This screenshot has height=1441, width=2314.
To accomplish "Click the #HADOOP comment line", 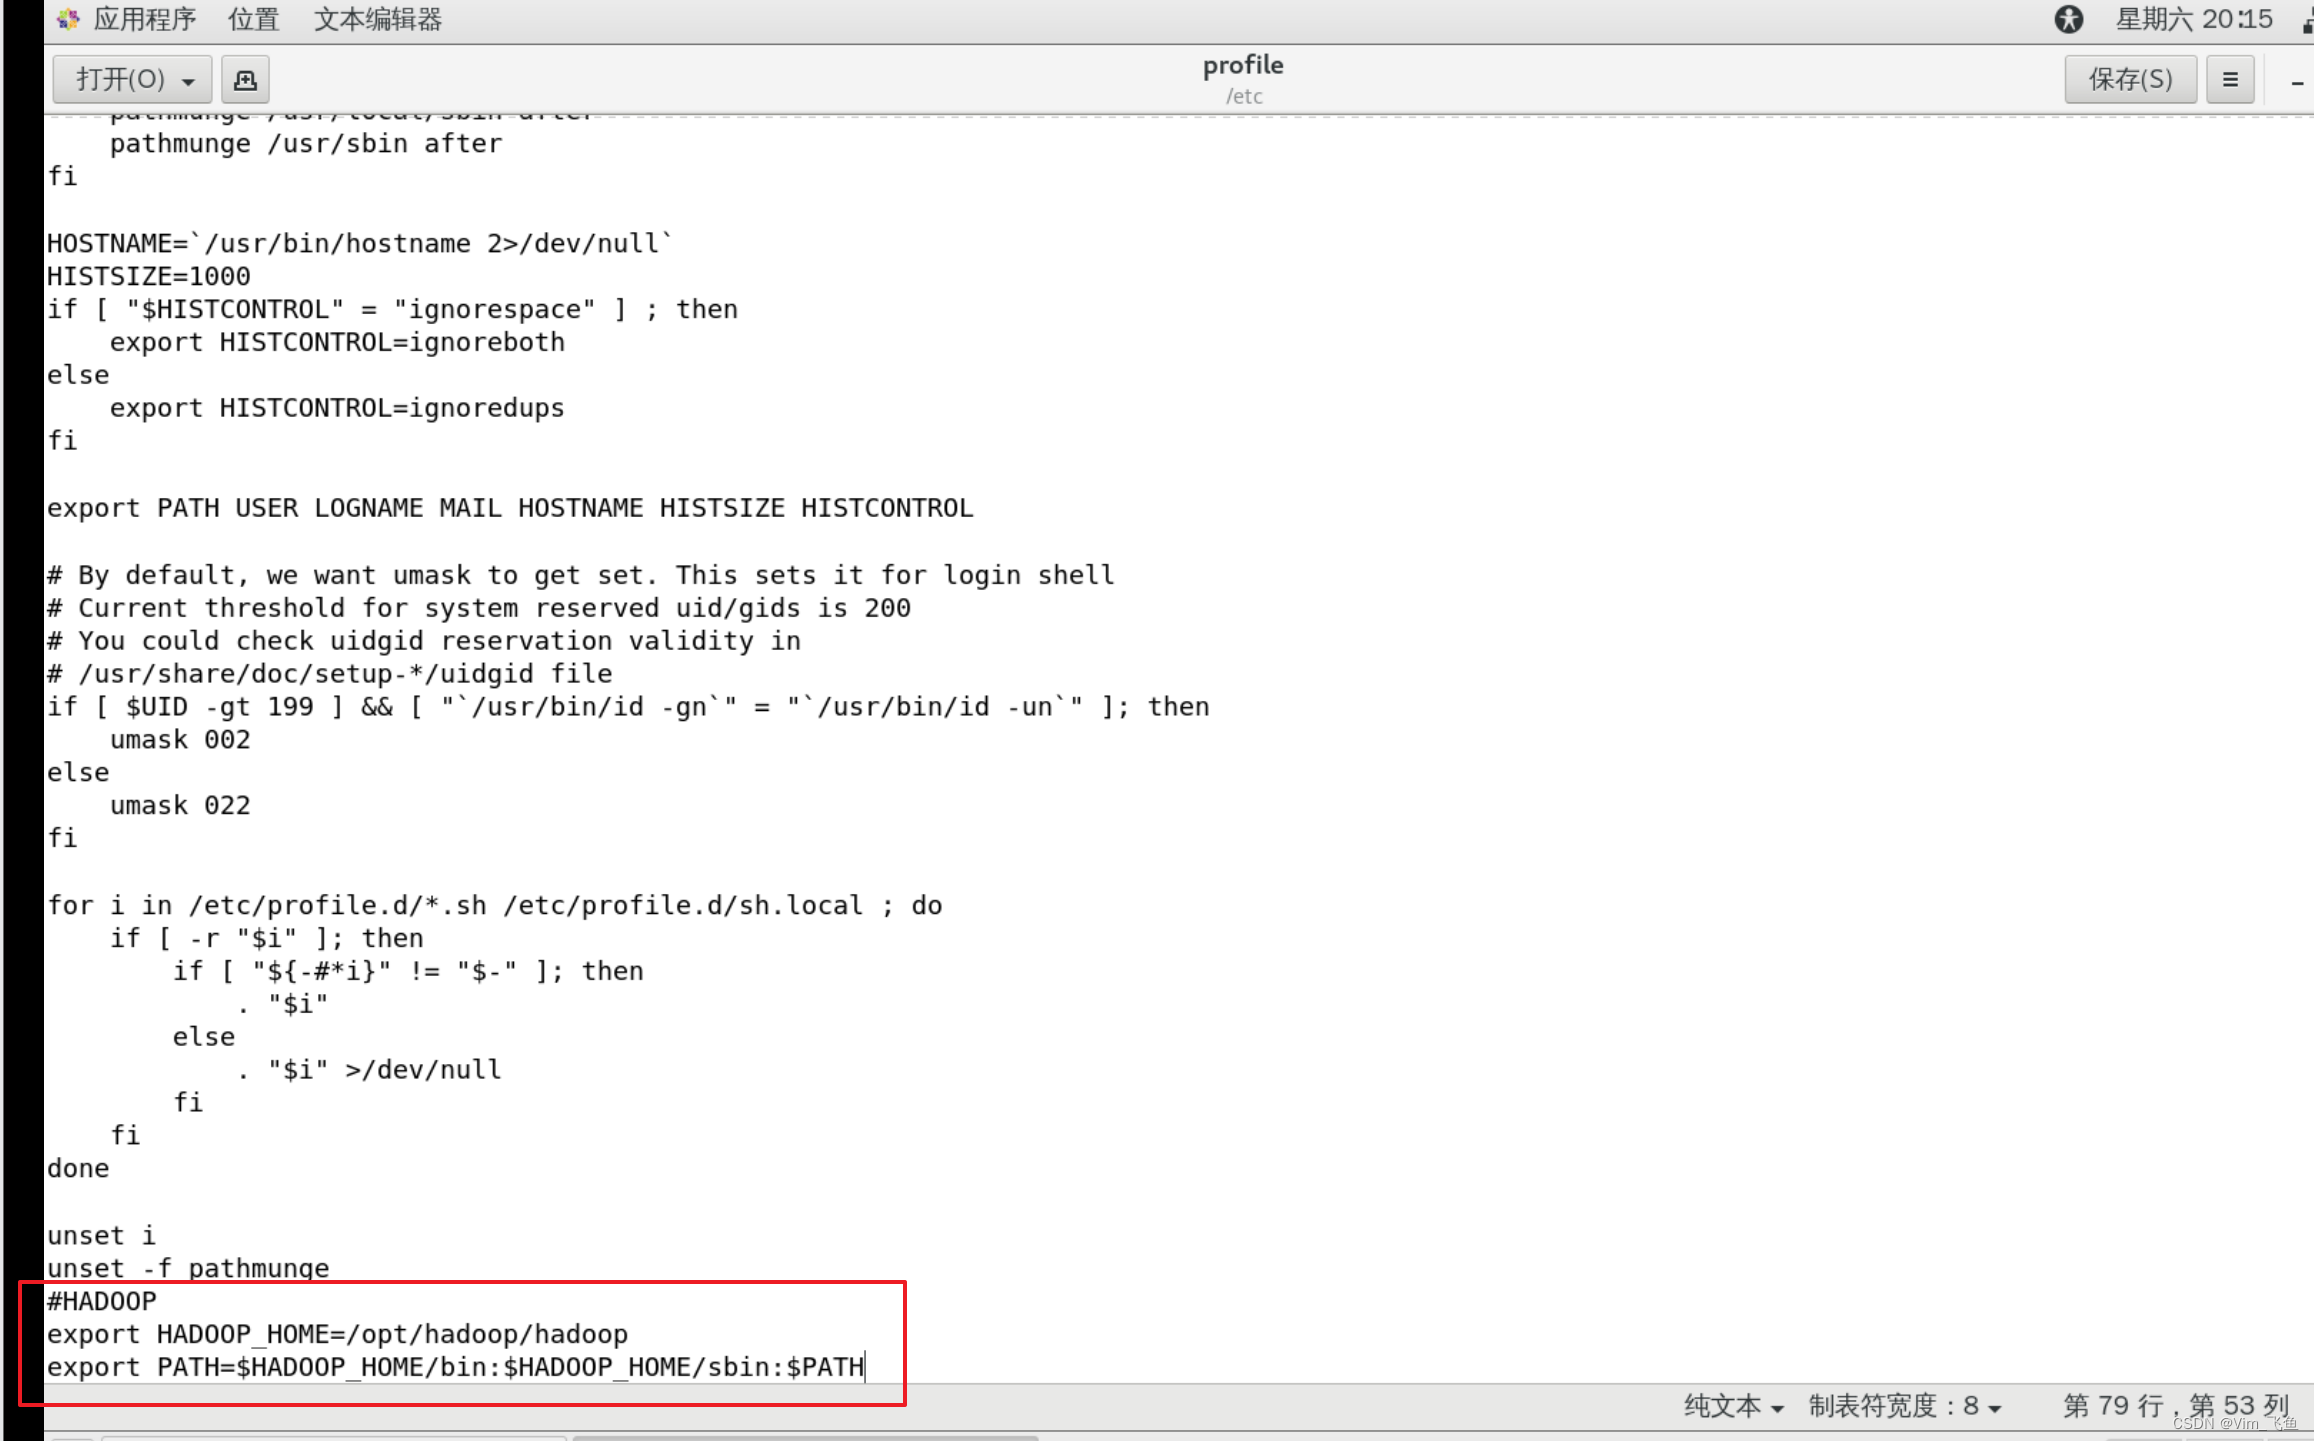I will click(x=102, y=1301).
